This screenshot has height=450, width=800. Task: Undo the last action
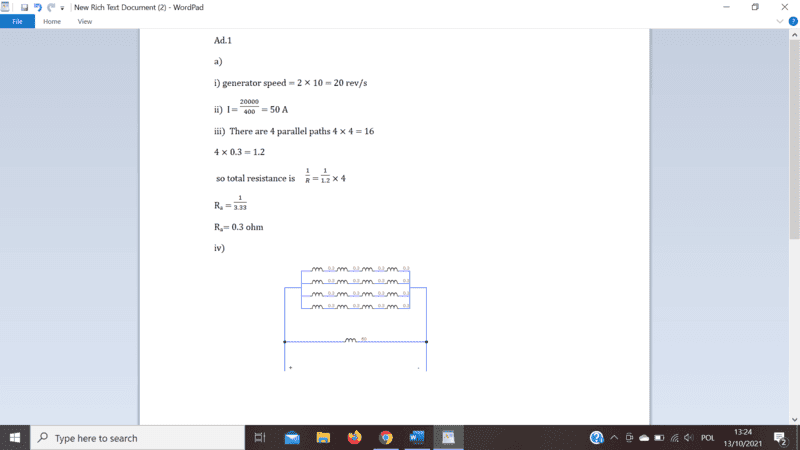click(x=37, y=7)
